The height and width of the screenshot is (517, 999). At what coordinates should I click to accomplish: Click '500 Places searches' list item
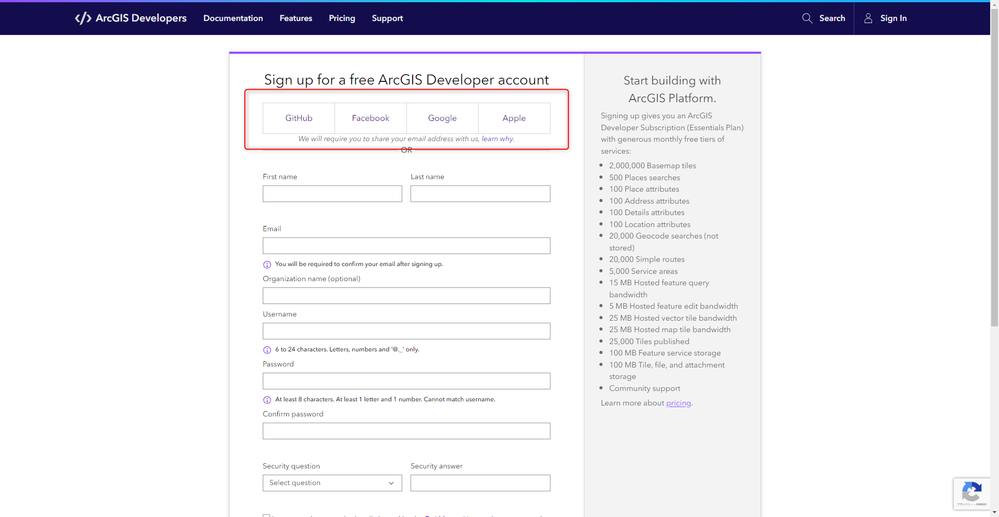tap(644, 178)
